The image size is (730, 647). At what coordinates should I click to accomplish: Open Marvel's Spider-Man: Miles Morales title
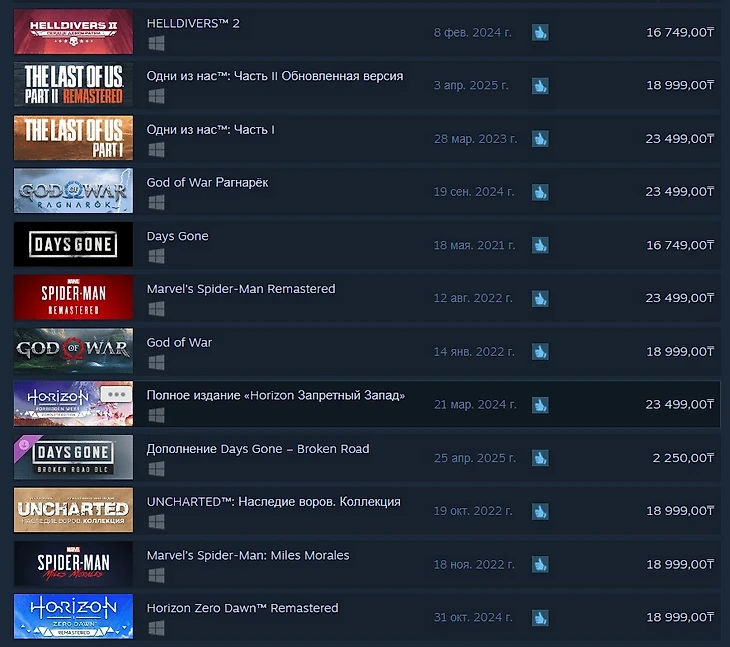pos(248,555)
